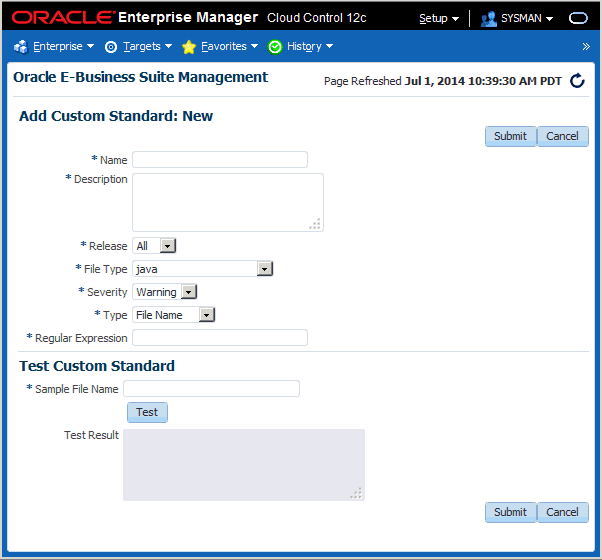Open the Severity dropdown

165,292
